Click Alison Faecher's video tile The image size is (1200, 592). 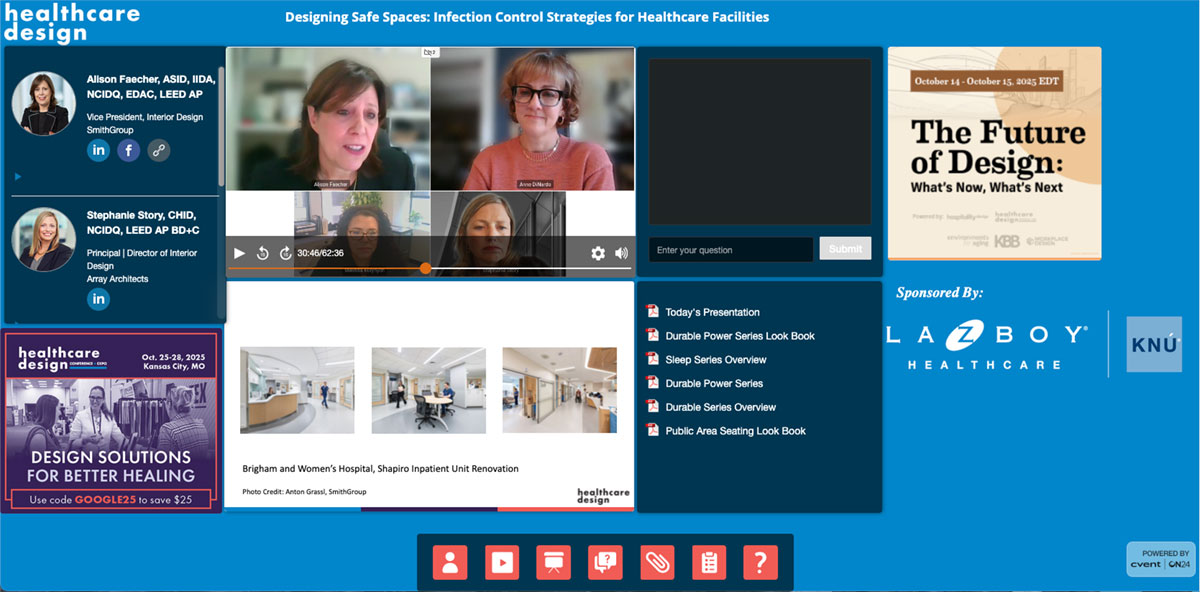click(x=328, y=119)
